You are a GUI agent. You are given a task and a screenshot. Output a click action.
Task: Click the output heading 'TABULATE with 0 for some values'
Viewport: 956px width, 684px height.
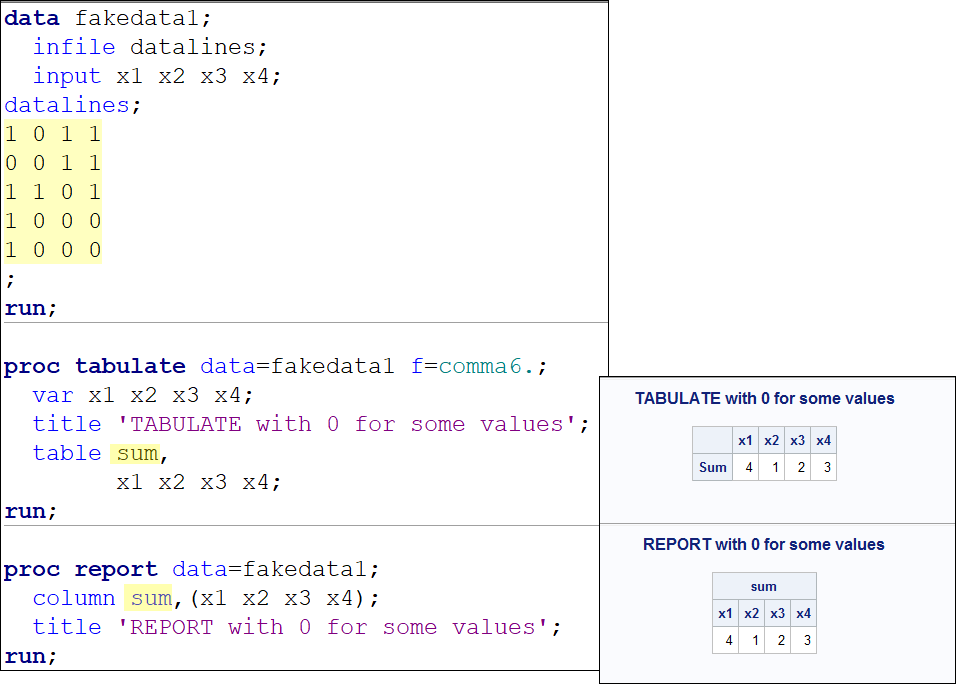pos(764,398)
